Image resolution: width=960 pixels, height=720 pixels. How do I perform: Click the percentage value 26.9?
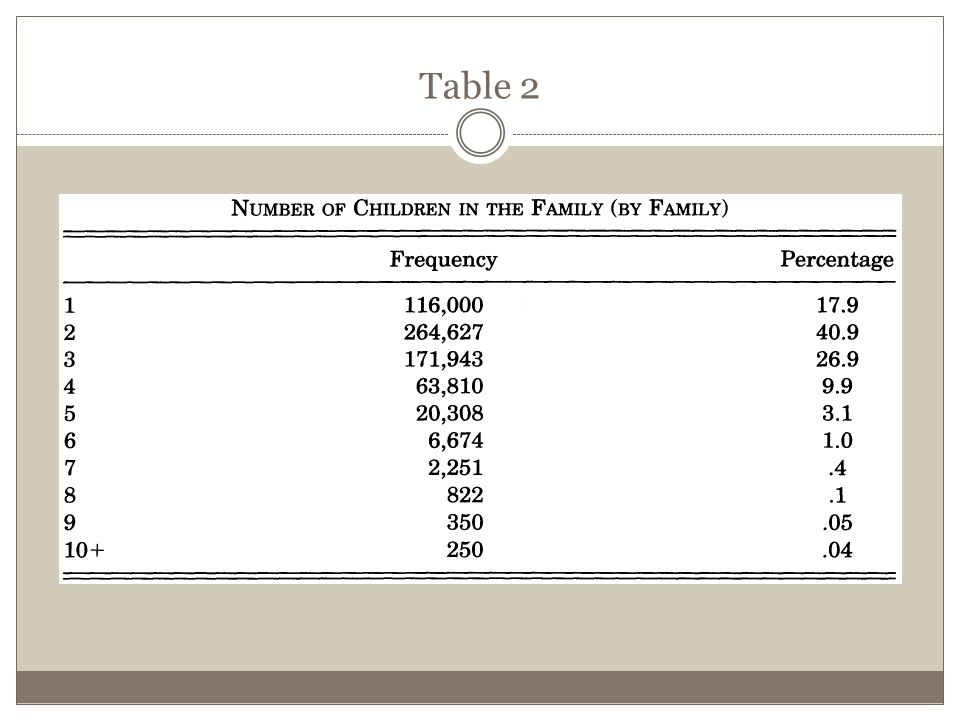(837, 359)
